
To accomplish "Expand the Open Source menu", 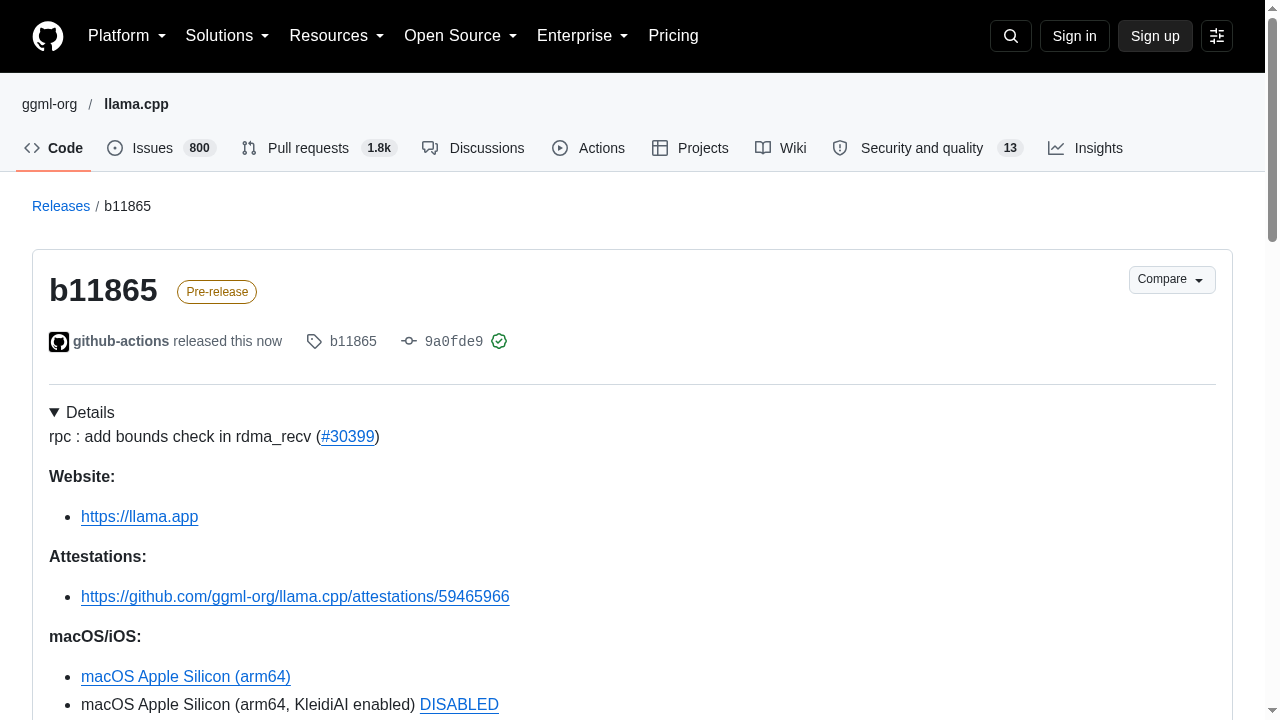I will (461, 36).
